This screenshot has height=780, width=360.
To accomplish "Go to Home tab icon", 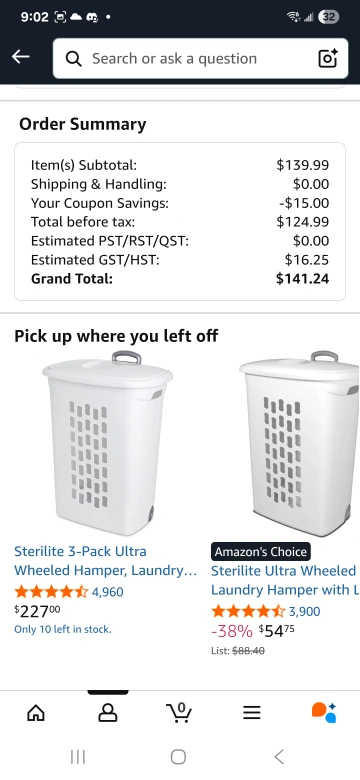I will pos(36,713).
